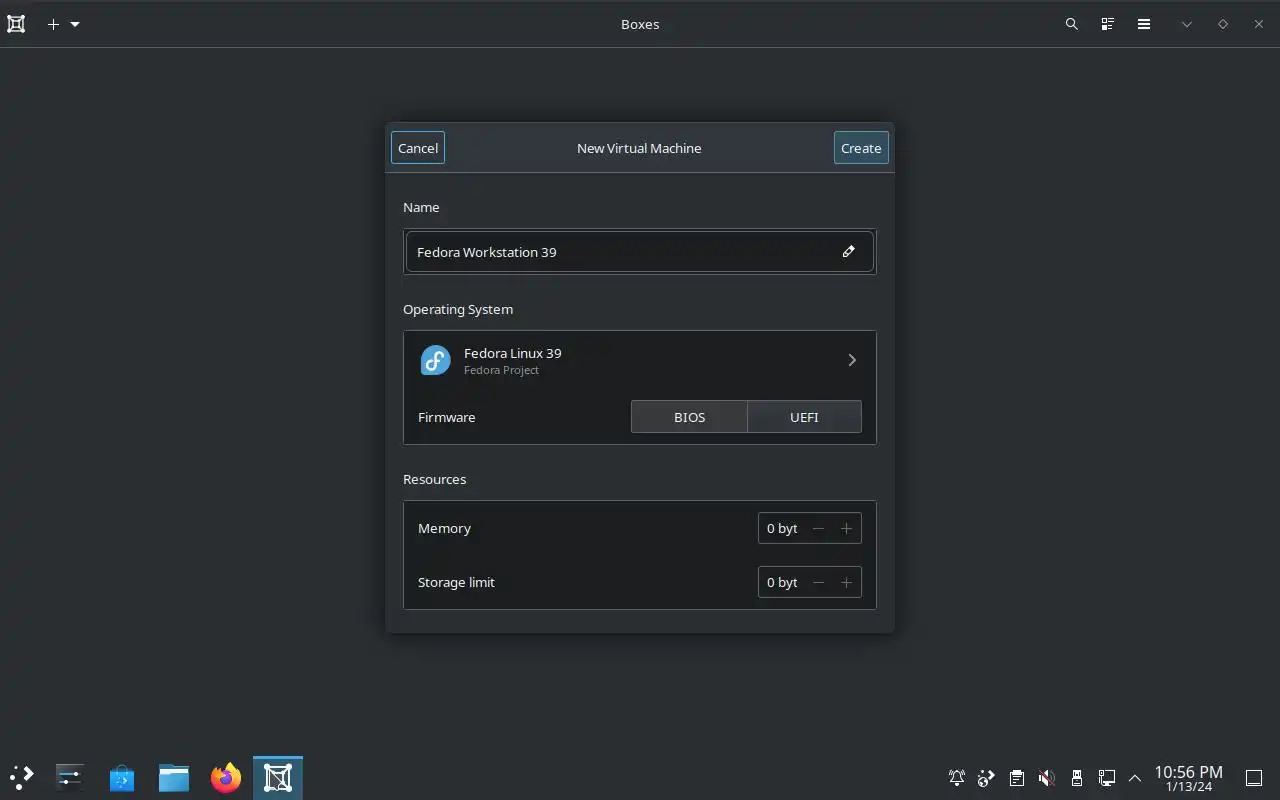Open the KDE application launcher

point(22,777)
